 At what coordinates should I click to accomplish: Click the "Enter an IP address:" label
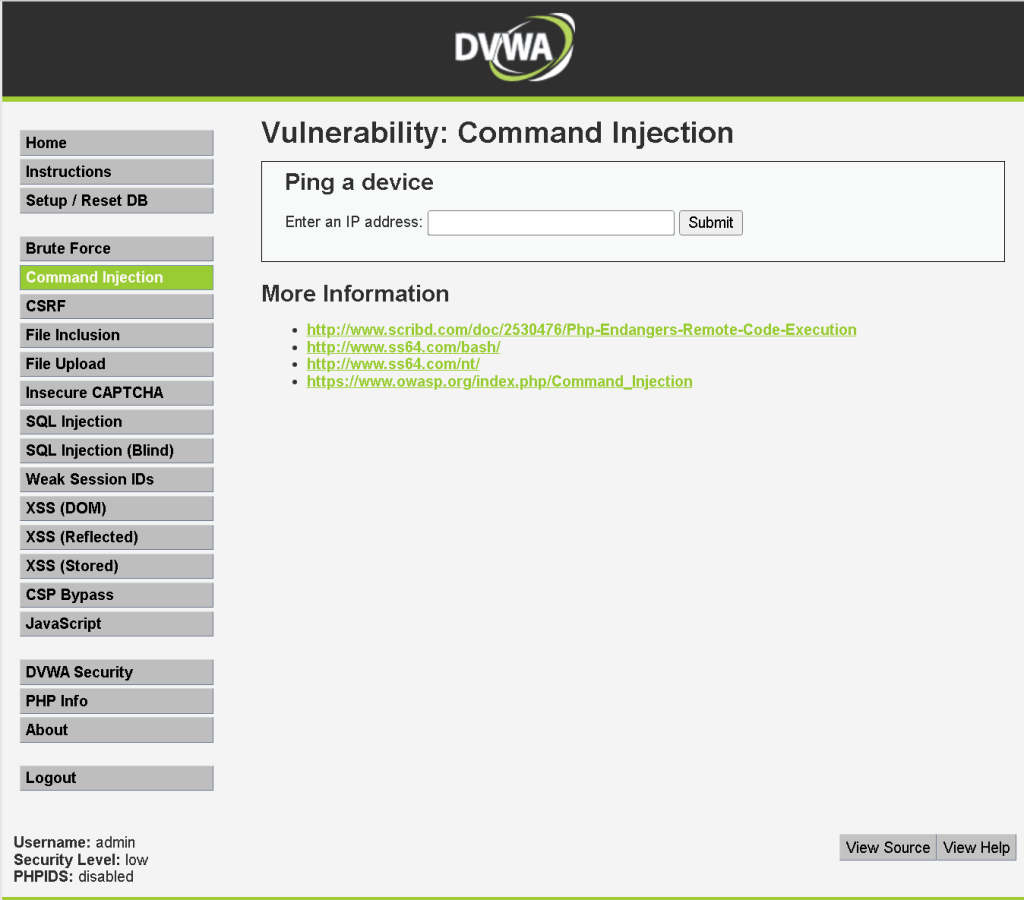[x=353, y=222]
